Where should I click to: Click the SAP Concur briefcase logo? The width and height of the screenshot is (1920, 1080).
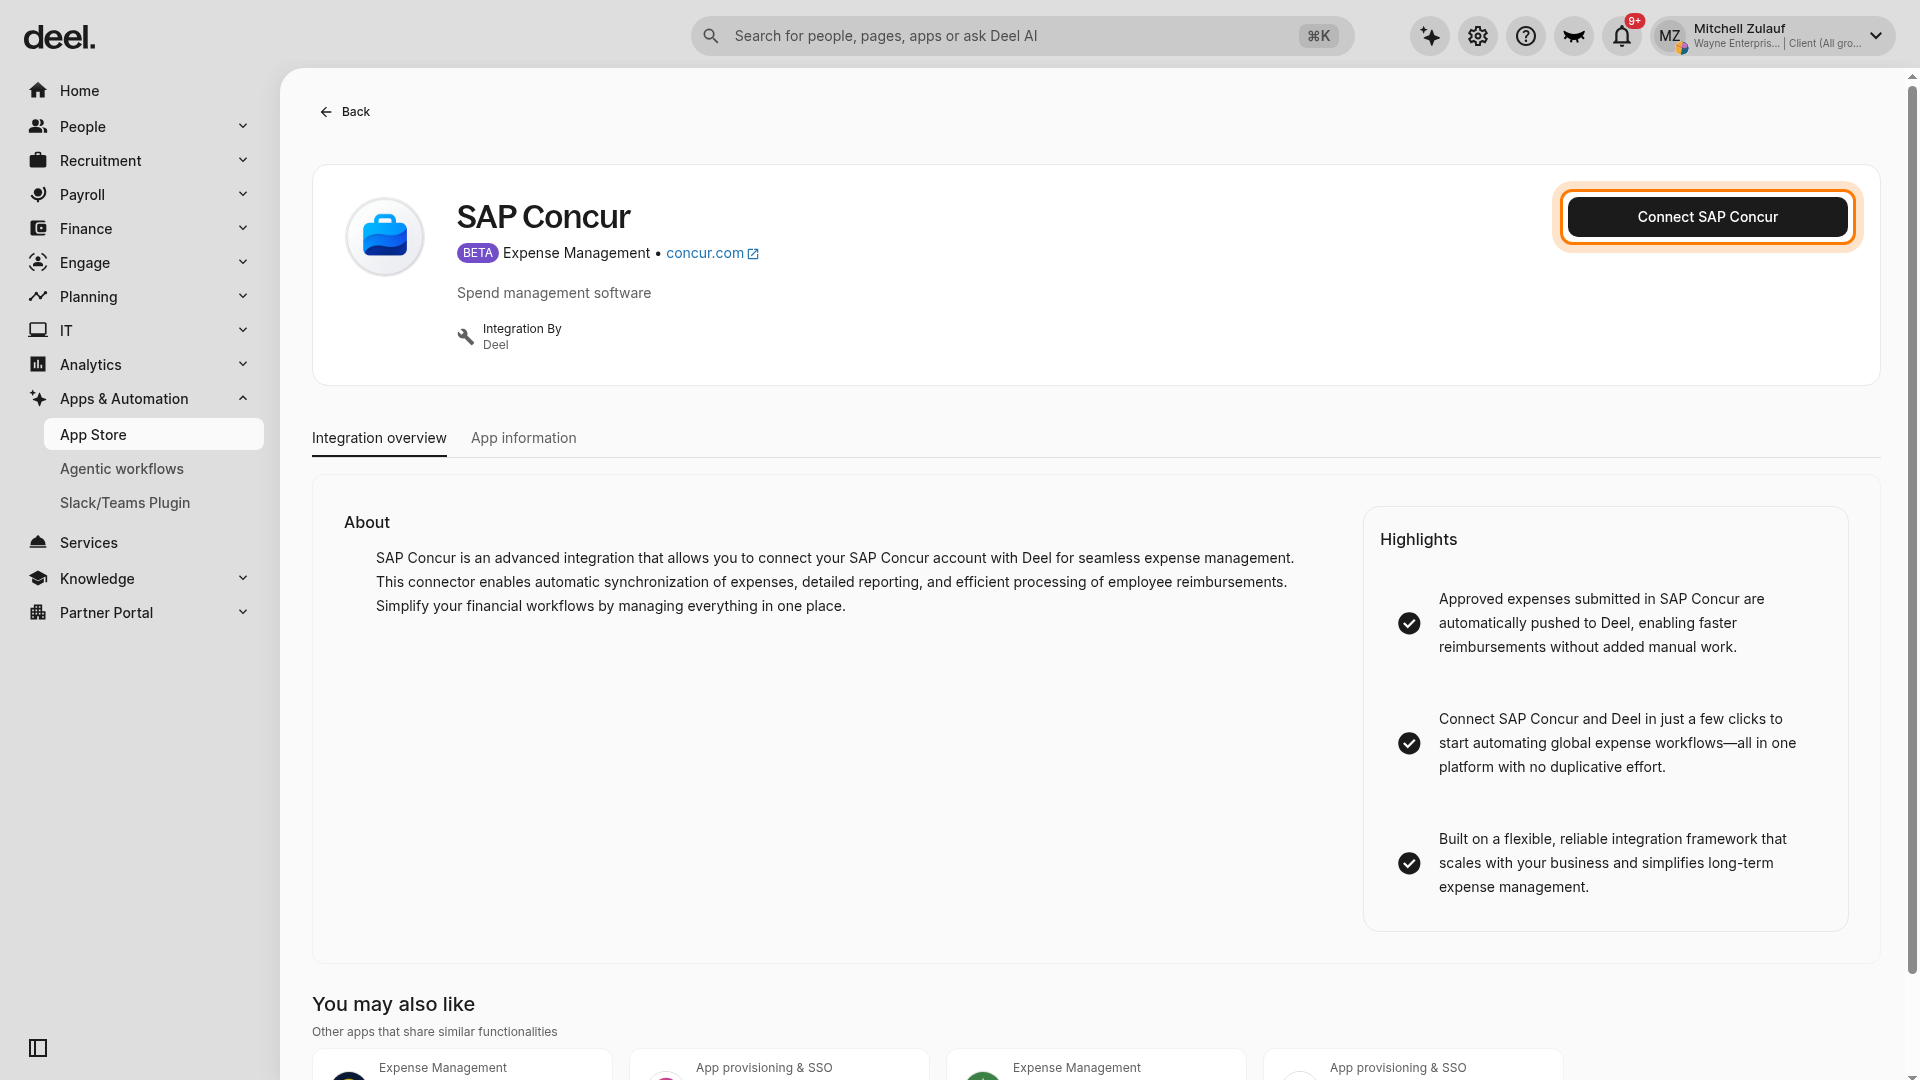(x=385, y=237)
